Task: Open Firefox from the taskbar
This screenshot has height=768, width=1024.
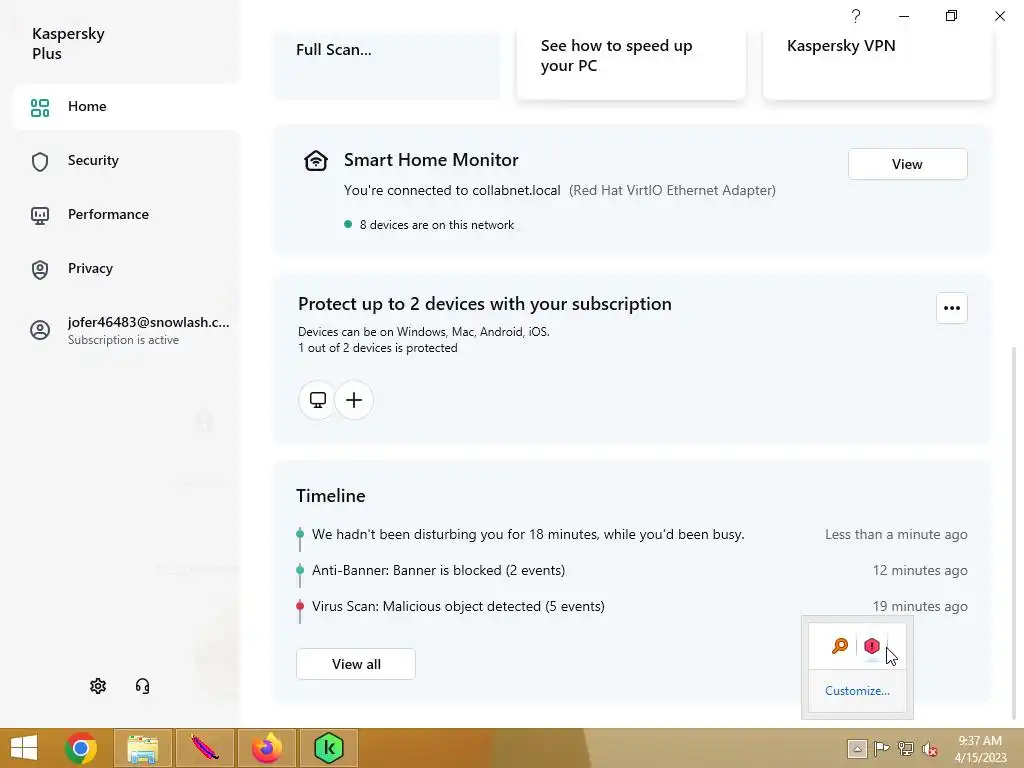Action: 266,748
